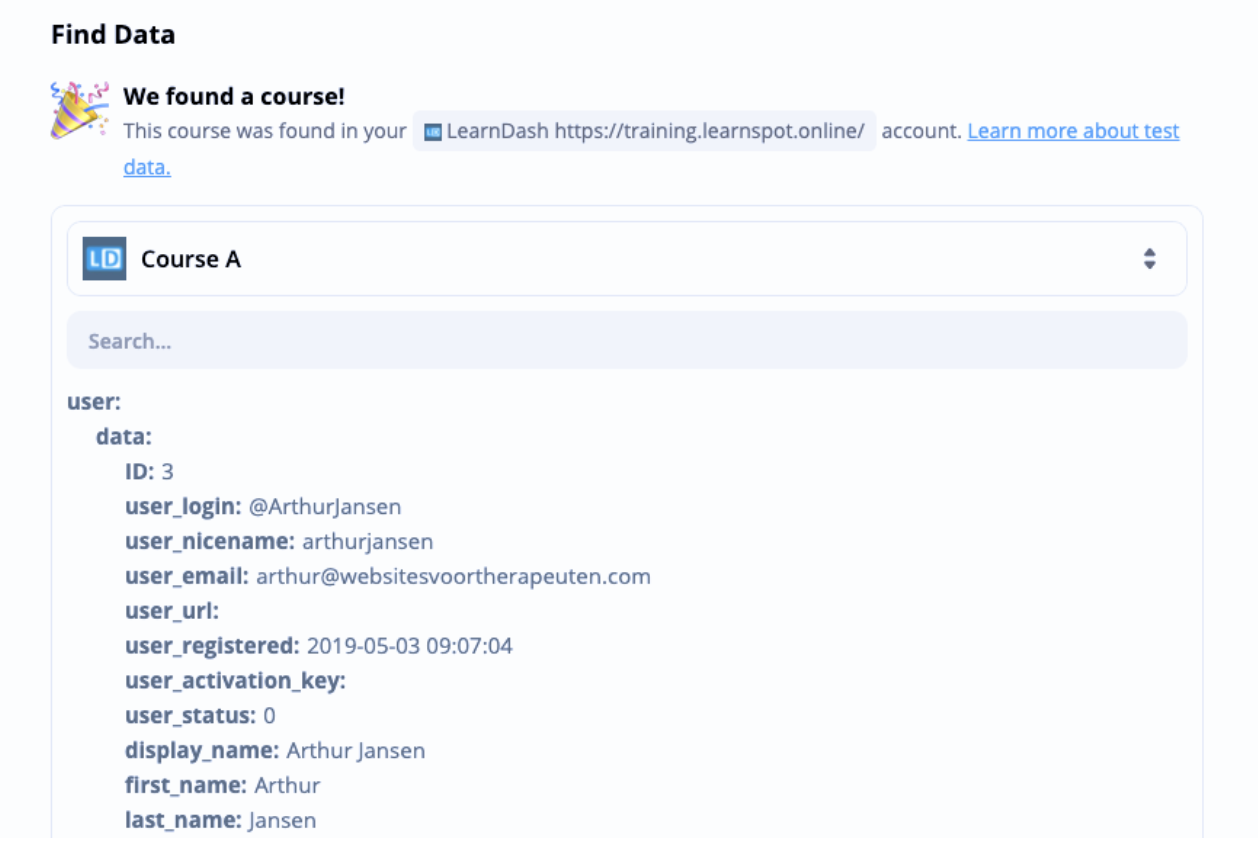Click the up-down arrows of Course A selector
The image size is (1258, 846).
(x=1150, y=259)
